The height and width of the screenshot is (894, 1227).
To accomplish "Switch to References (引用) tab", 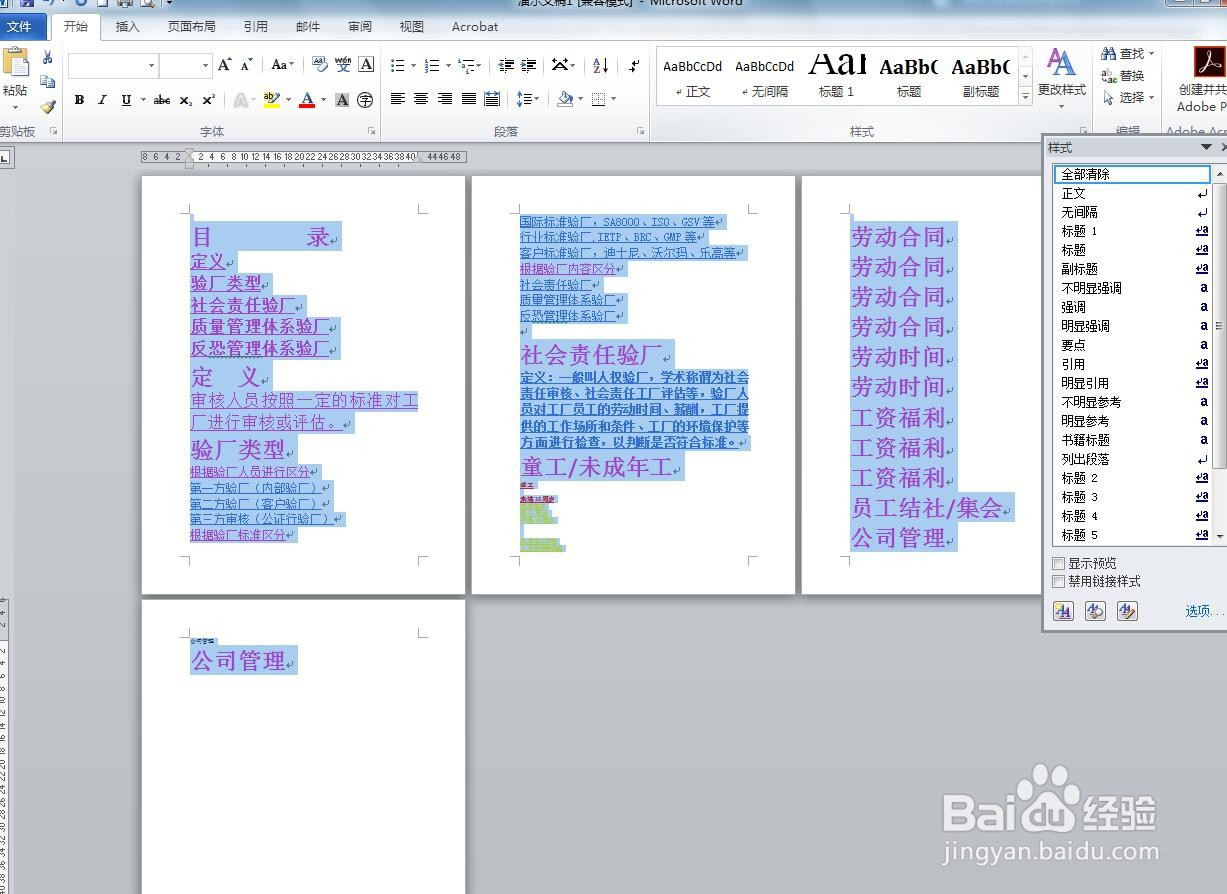I will coord(255,27).
